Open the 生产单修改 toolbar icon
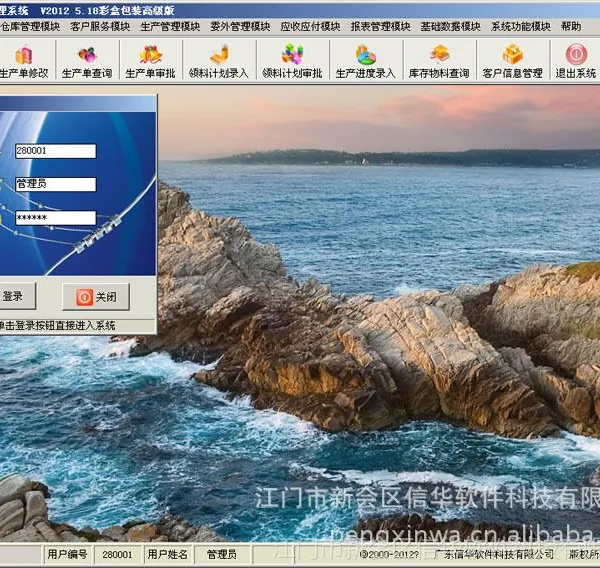The image size is (600, 568). (x=25, y=61)
